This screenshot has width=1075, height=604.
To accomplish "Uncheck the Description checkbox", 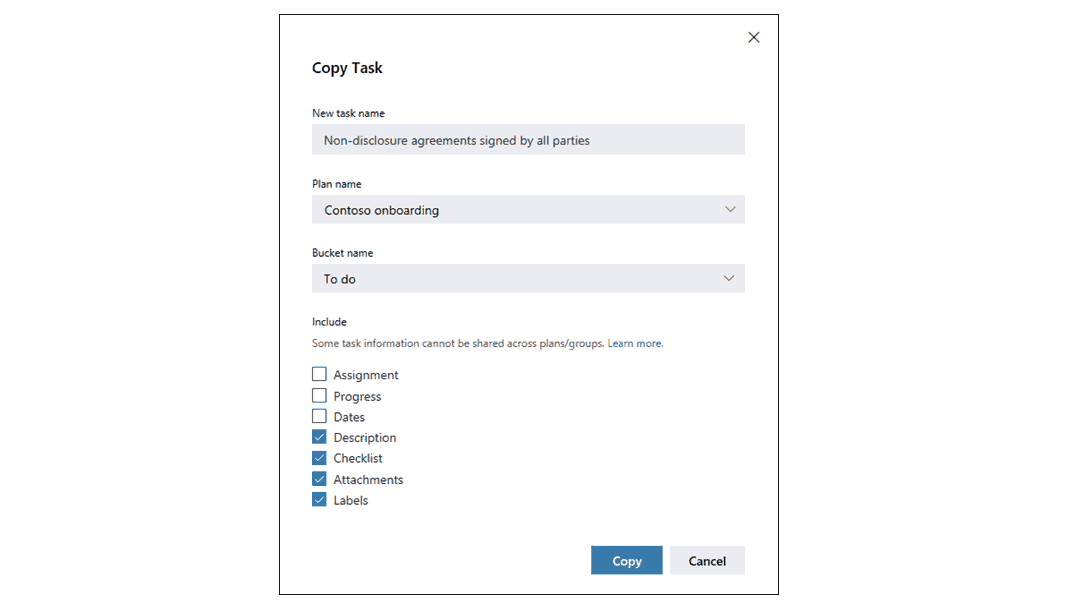I will (319, 437).
